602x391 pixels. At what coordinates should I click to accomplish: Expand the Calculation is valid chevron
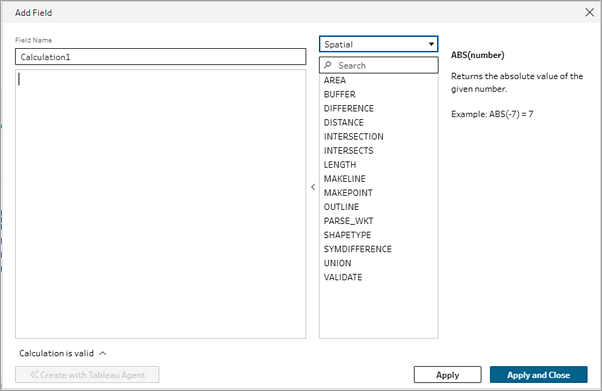pyautogui.click(x=103, y=353)
